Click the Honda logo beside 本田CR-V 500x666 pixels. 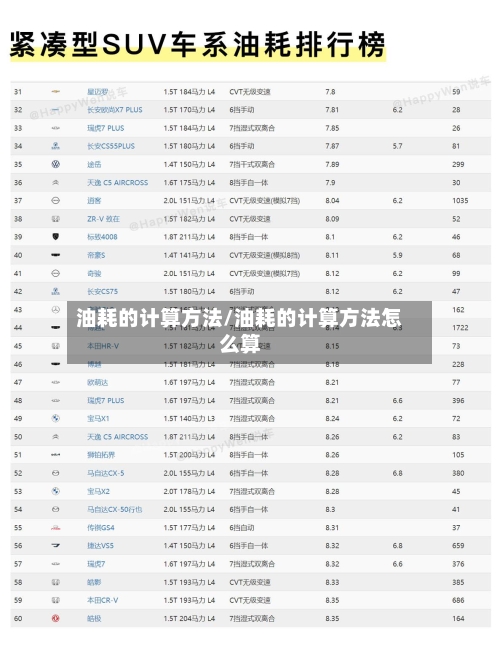tap(56, 601)
